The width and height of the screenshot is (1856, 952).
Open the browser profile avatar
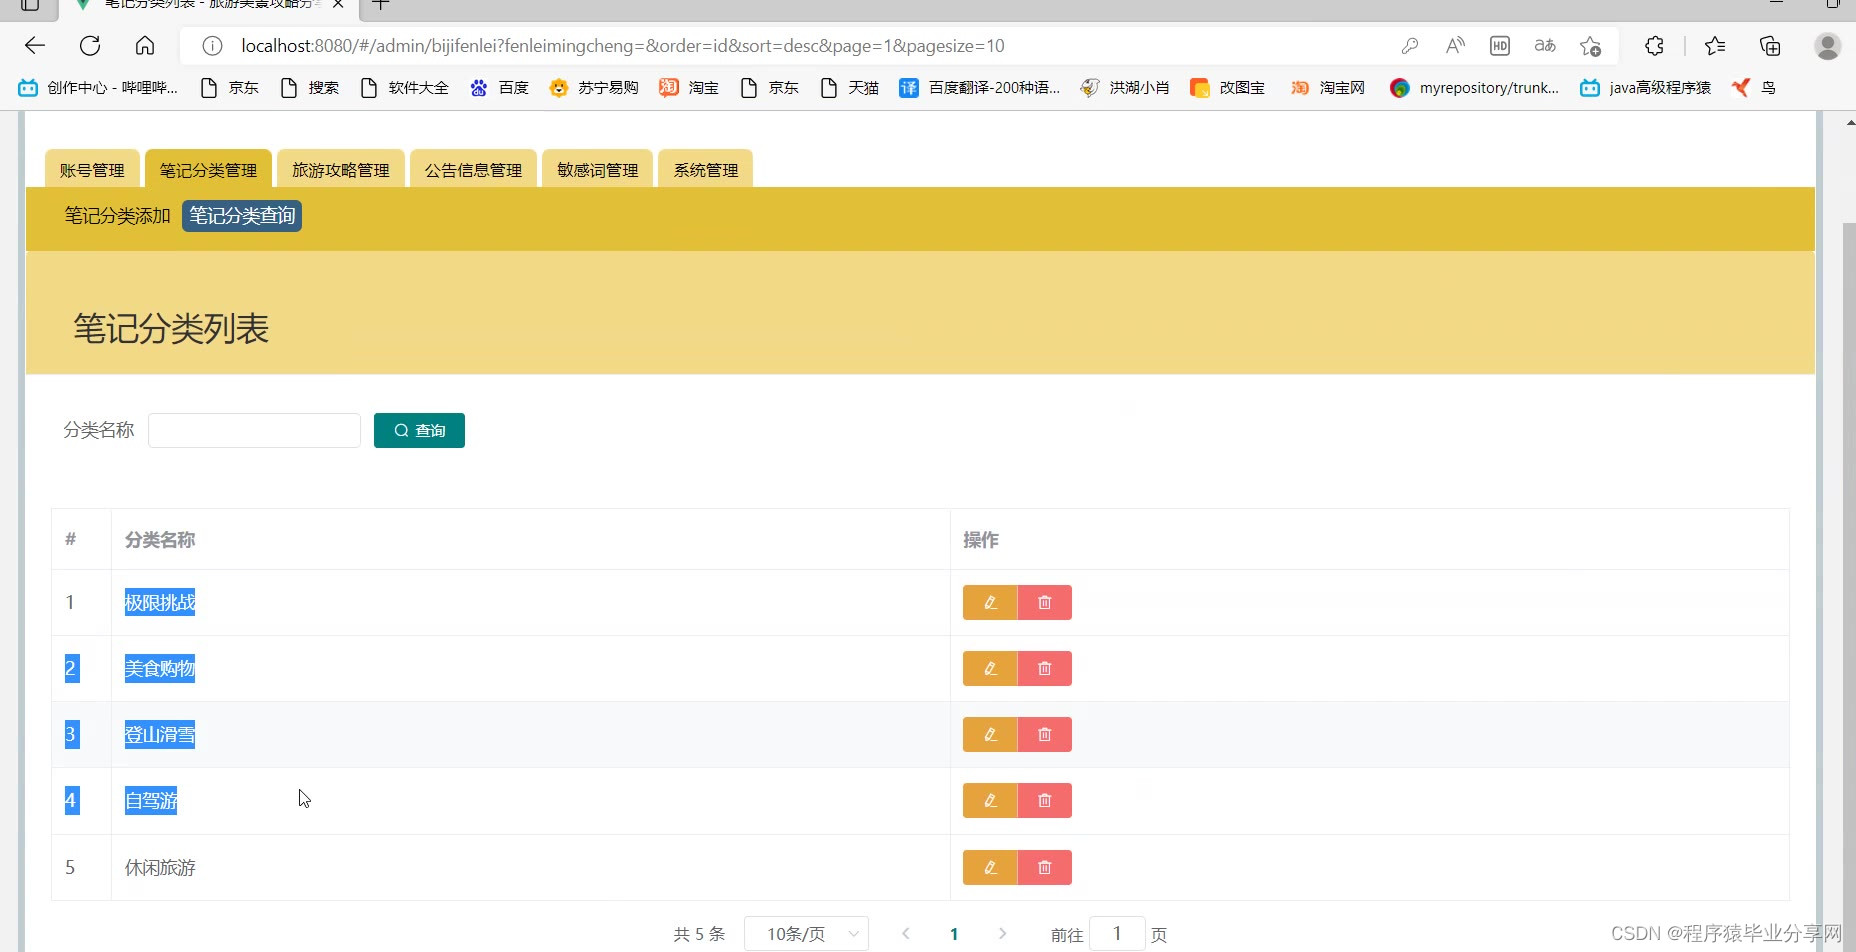[x=1828, y=46]
